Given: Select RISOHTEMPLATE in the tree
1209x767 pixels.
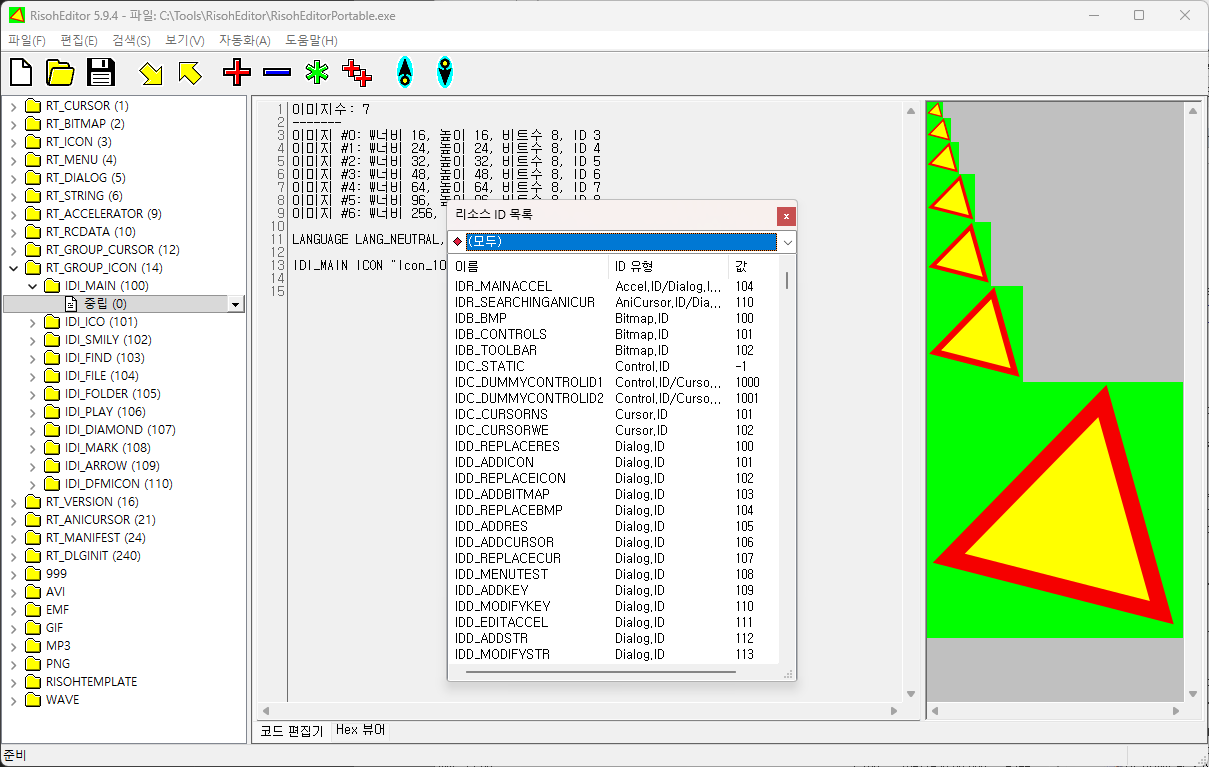Looking at the screenshot, I should coord(91,682).
